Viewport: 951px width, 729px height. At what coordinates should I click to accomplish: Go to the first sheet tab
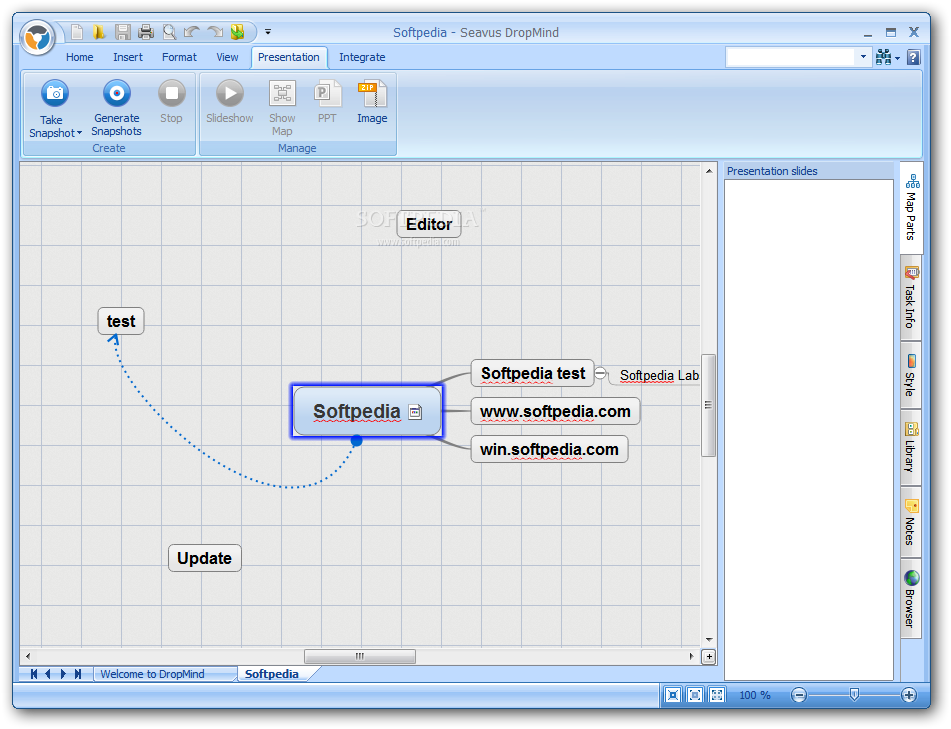click(x=34, y=674)
